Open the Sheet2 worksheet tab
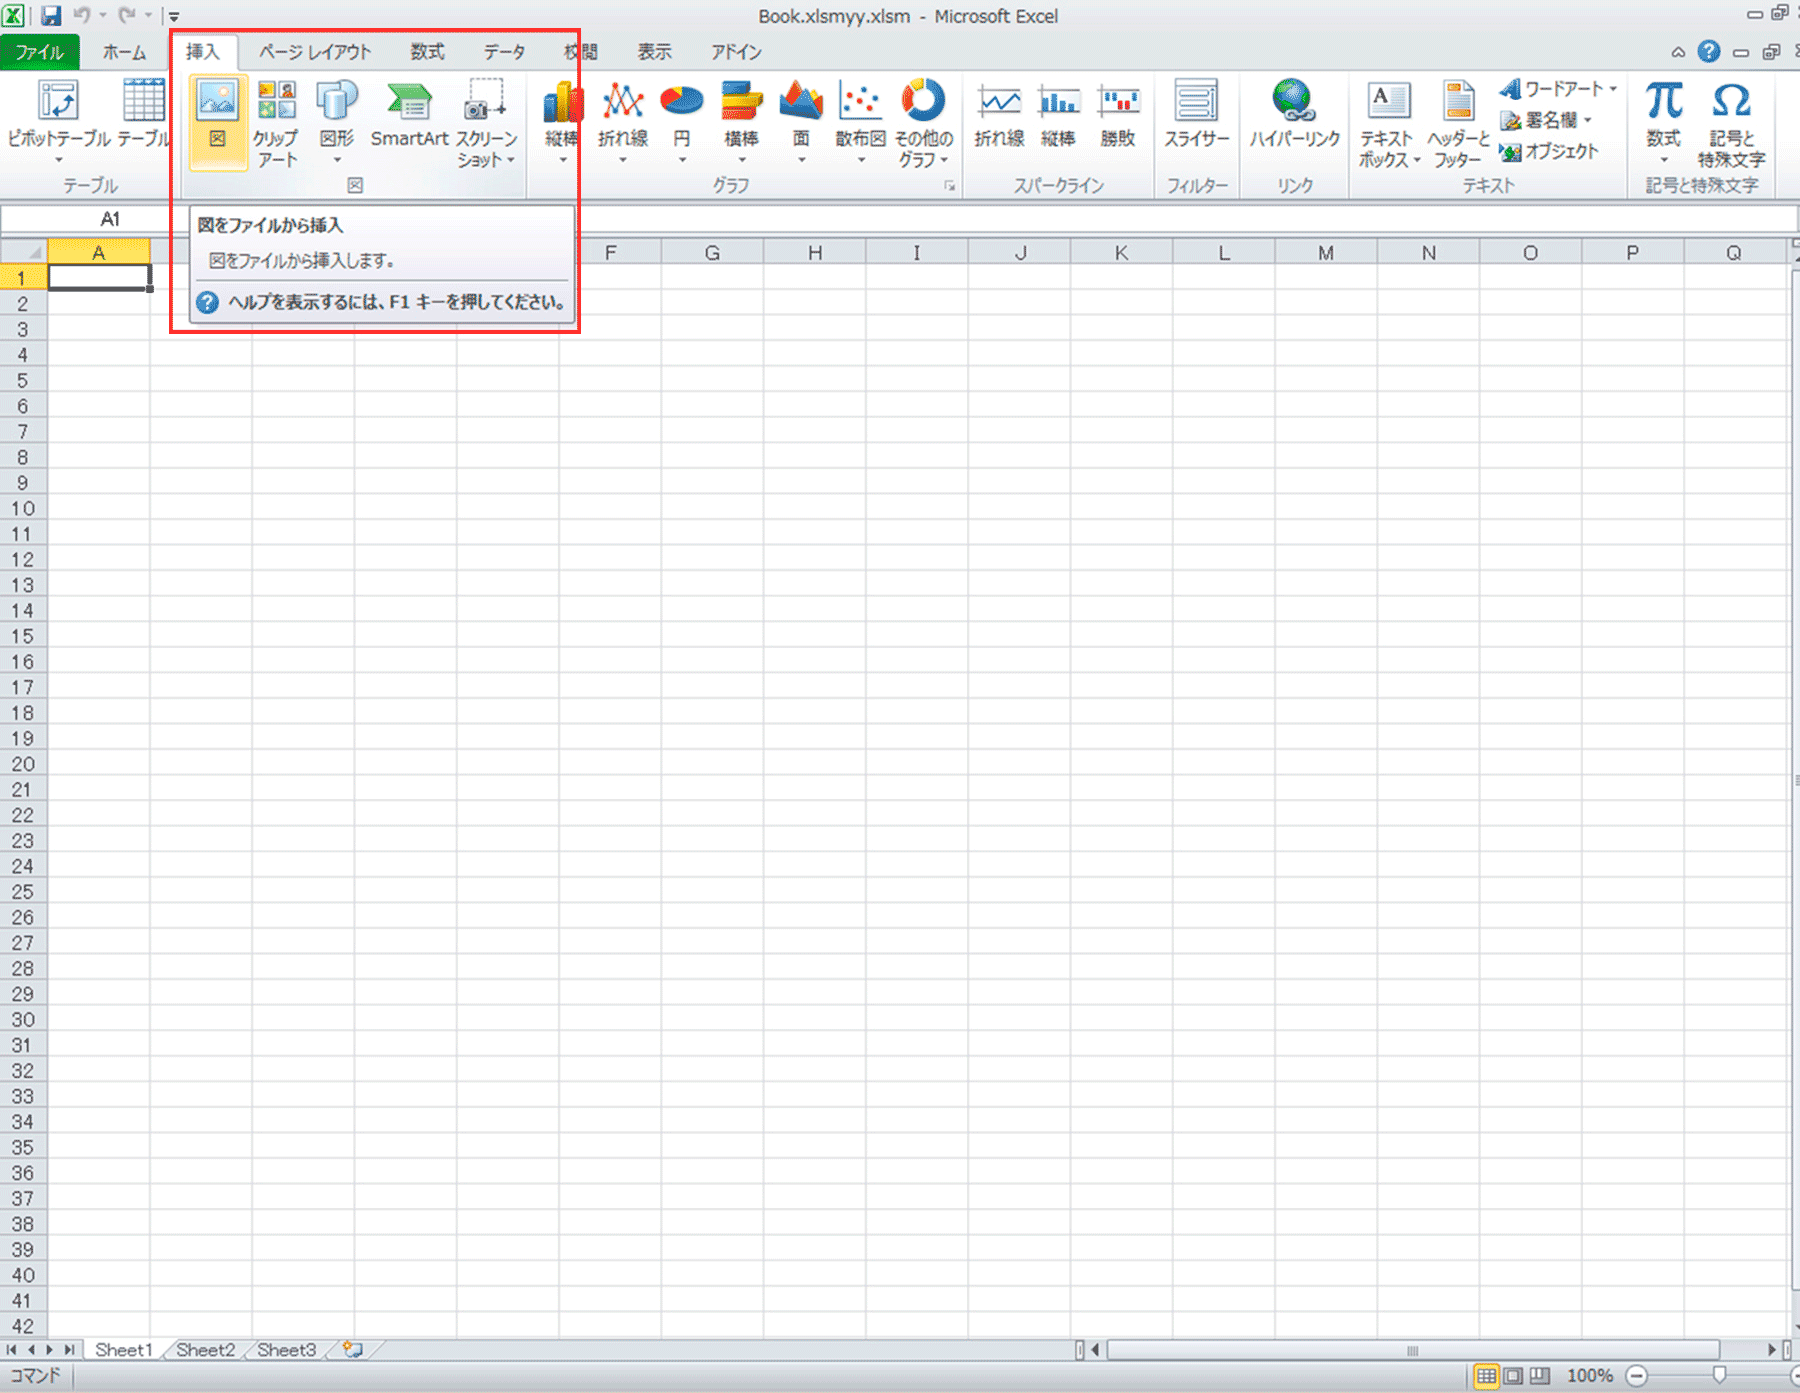Screen dimensions: 1800x1393 tap(205, 1350)
